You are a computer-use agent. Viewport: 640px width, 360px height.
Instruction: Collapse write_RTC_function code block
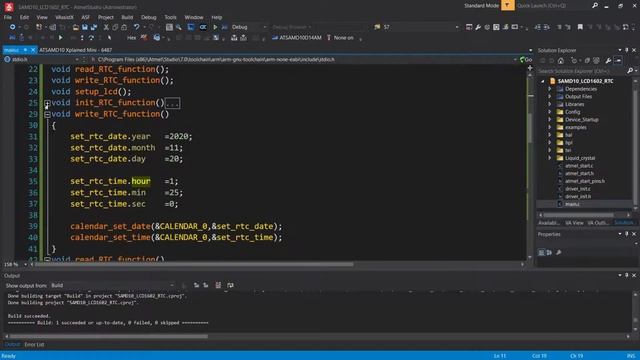point(47,114)
